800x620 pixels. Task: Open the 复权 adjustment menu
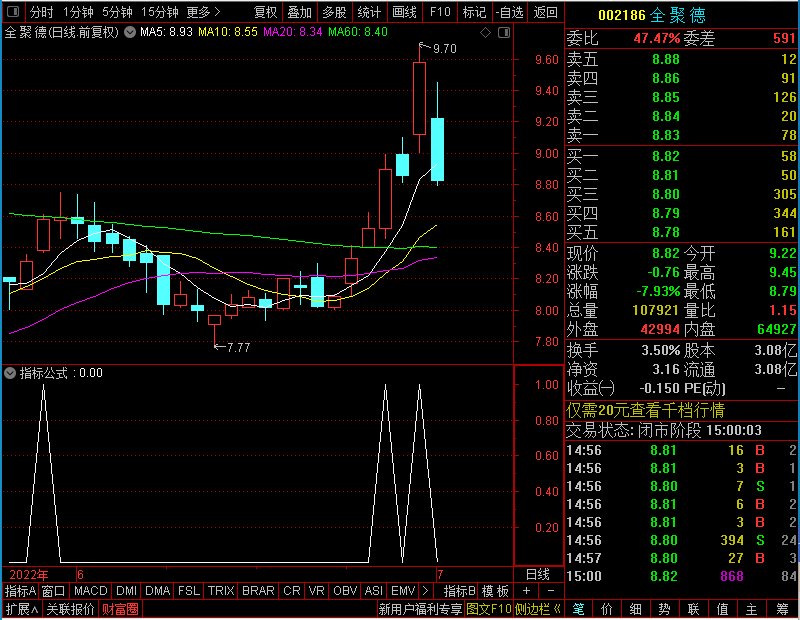265,12
